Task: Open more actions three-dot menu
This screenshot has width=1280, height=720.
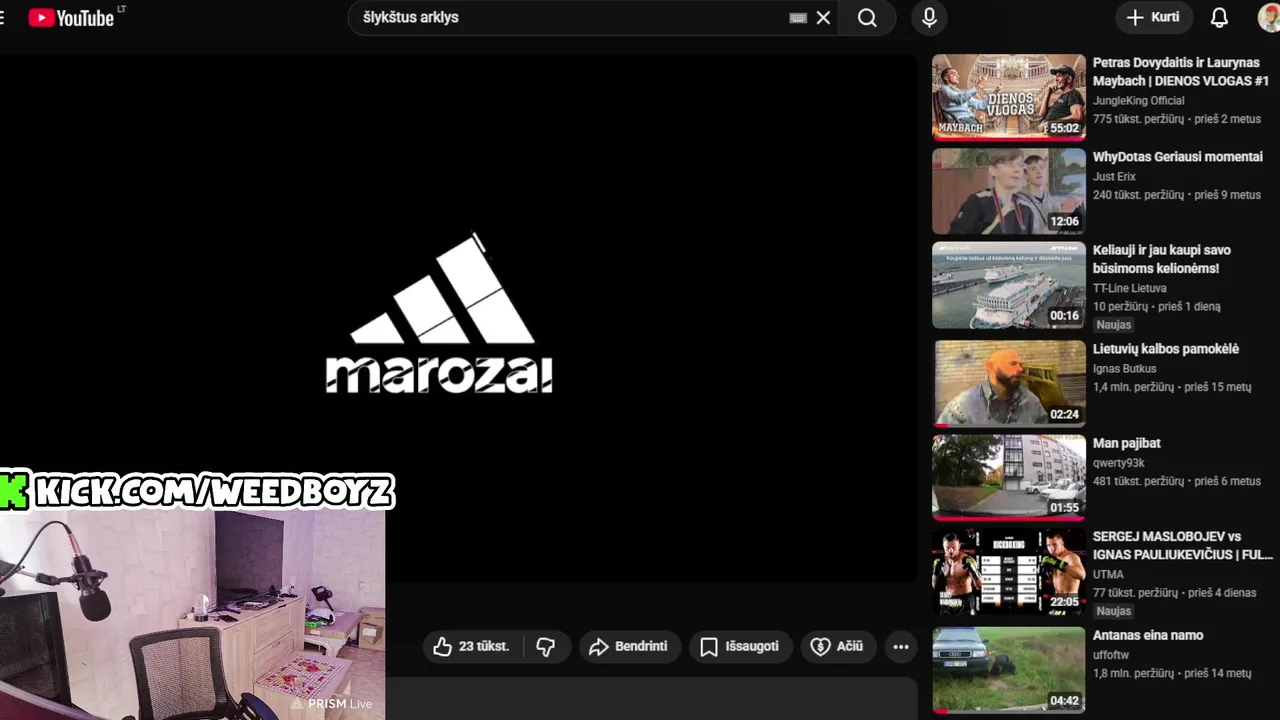Action: (901, 647)
